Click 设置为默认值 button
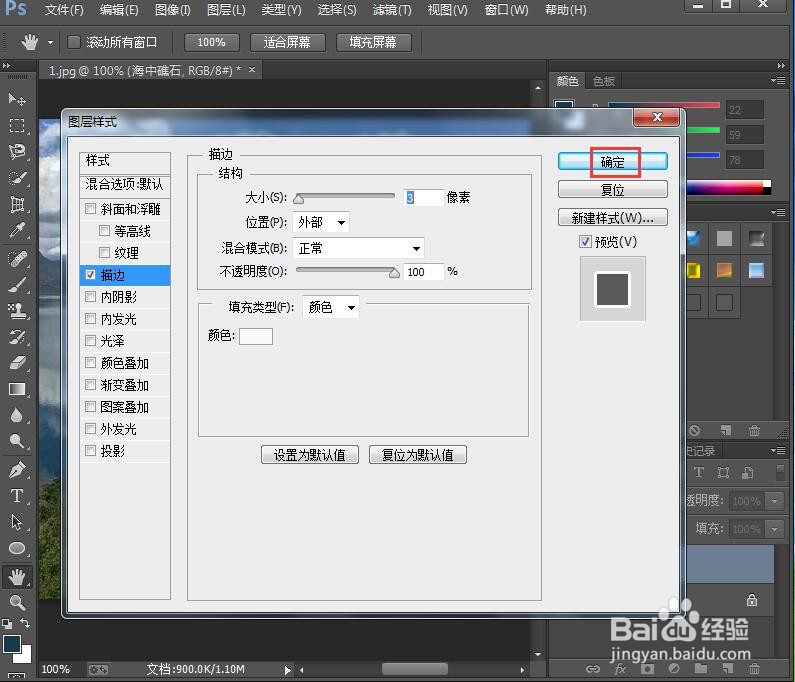The height and width of the screenshot is (682, 795). point(310,455)
